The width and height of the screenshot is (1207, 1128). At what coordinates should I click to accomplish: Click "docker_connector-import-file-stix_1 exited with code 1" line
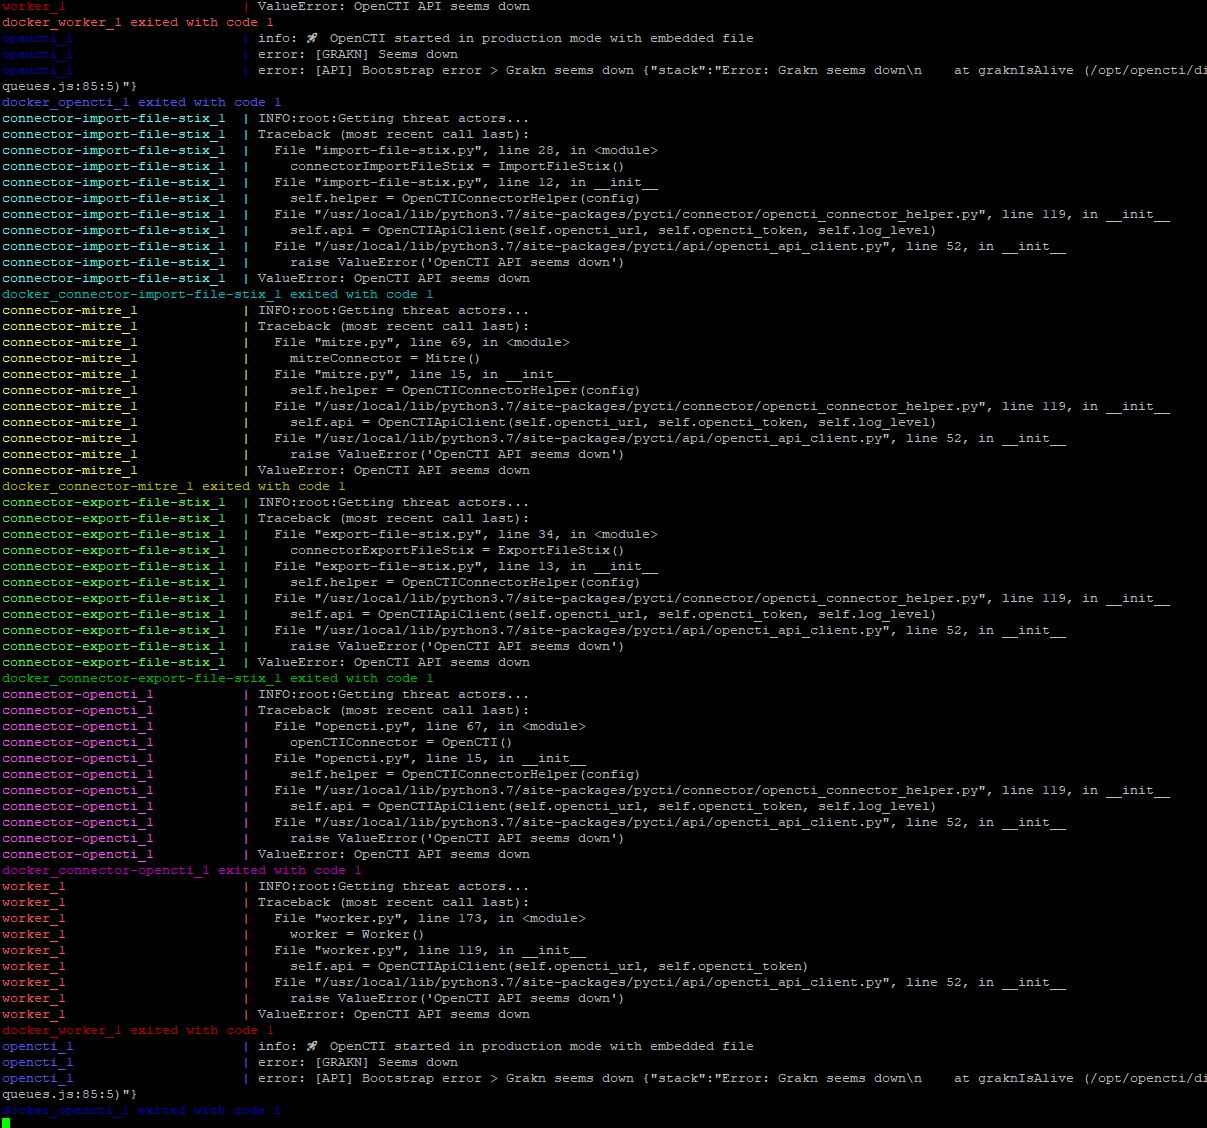[x=218, y=294]
